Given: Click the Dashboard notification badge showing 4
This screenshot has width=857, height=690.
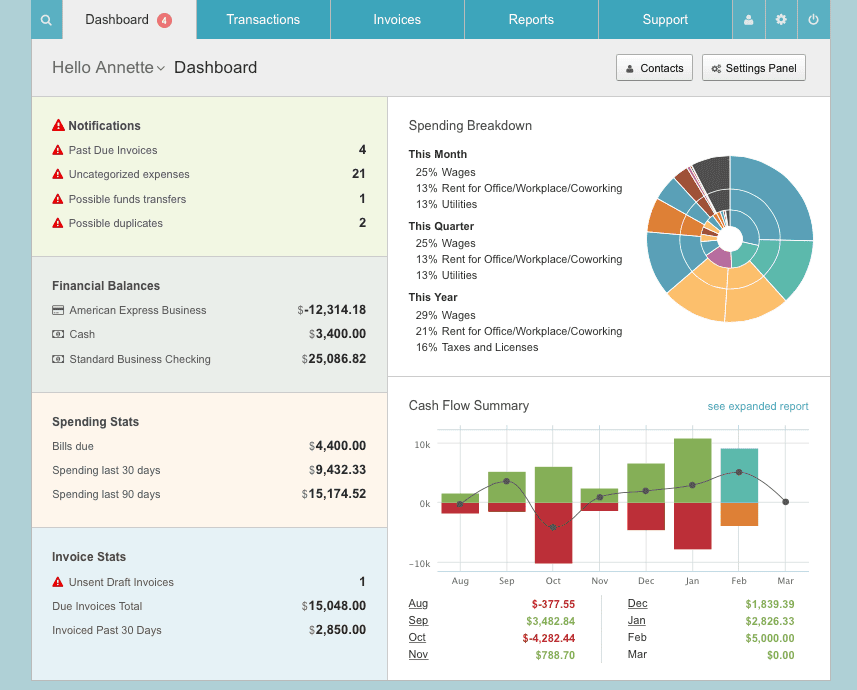Looking at the screenshot, I should point(165,20).
